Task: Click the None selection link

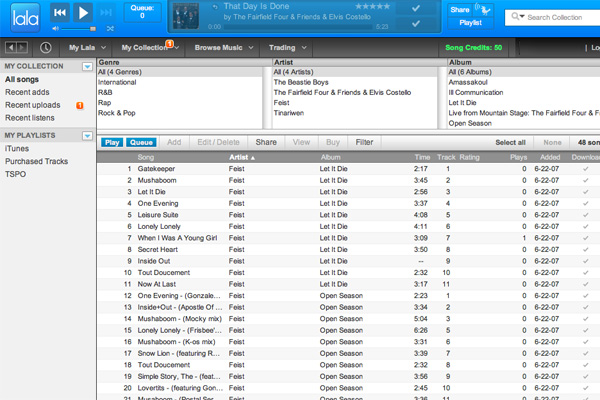Action: tap(552, 143)
